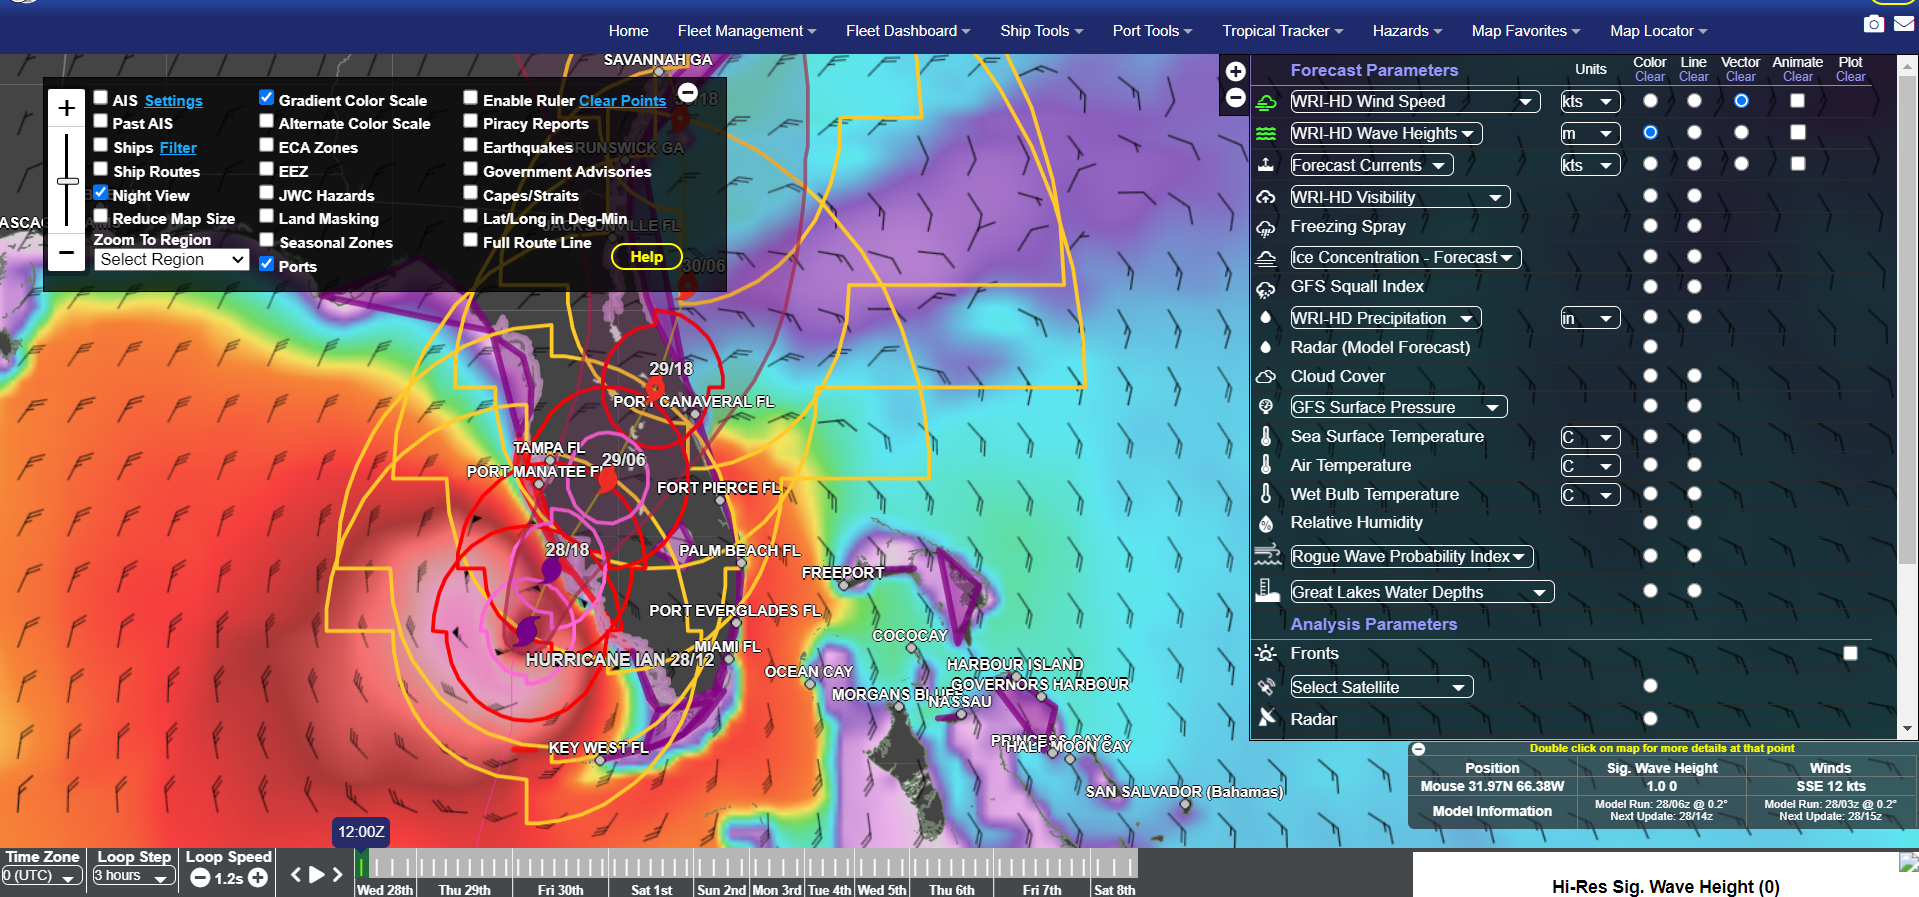Go to the Home page
The width and height of the screenshot is (1919, 897).
coord(628,31)
